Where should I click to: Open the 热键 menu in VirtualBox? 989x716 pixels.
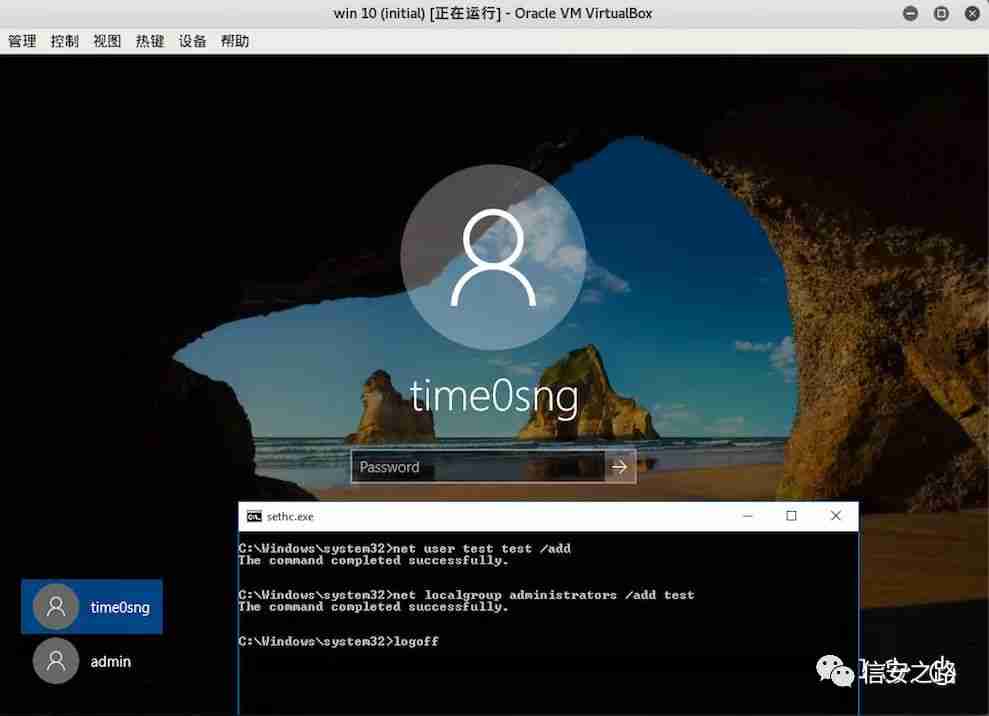coord(150,41)
